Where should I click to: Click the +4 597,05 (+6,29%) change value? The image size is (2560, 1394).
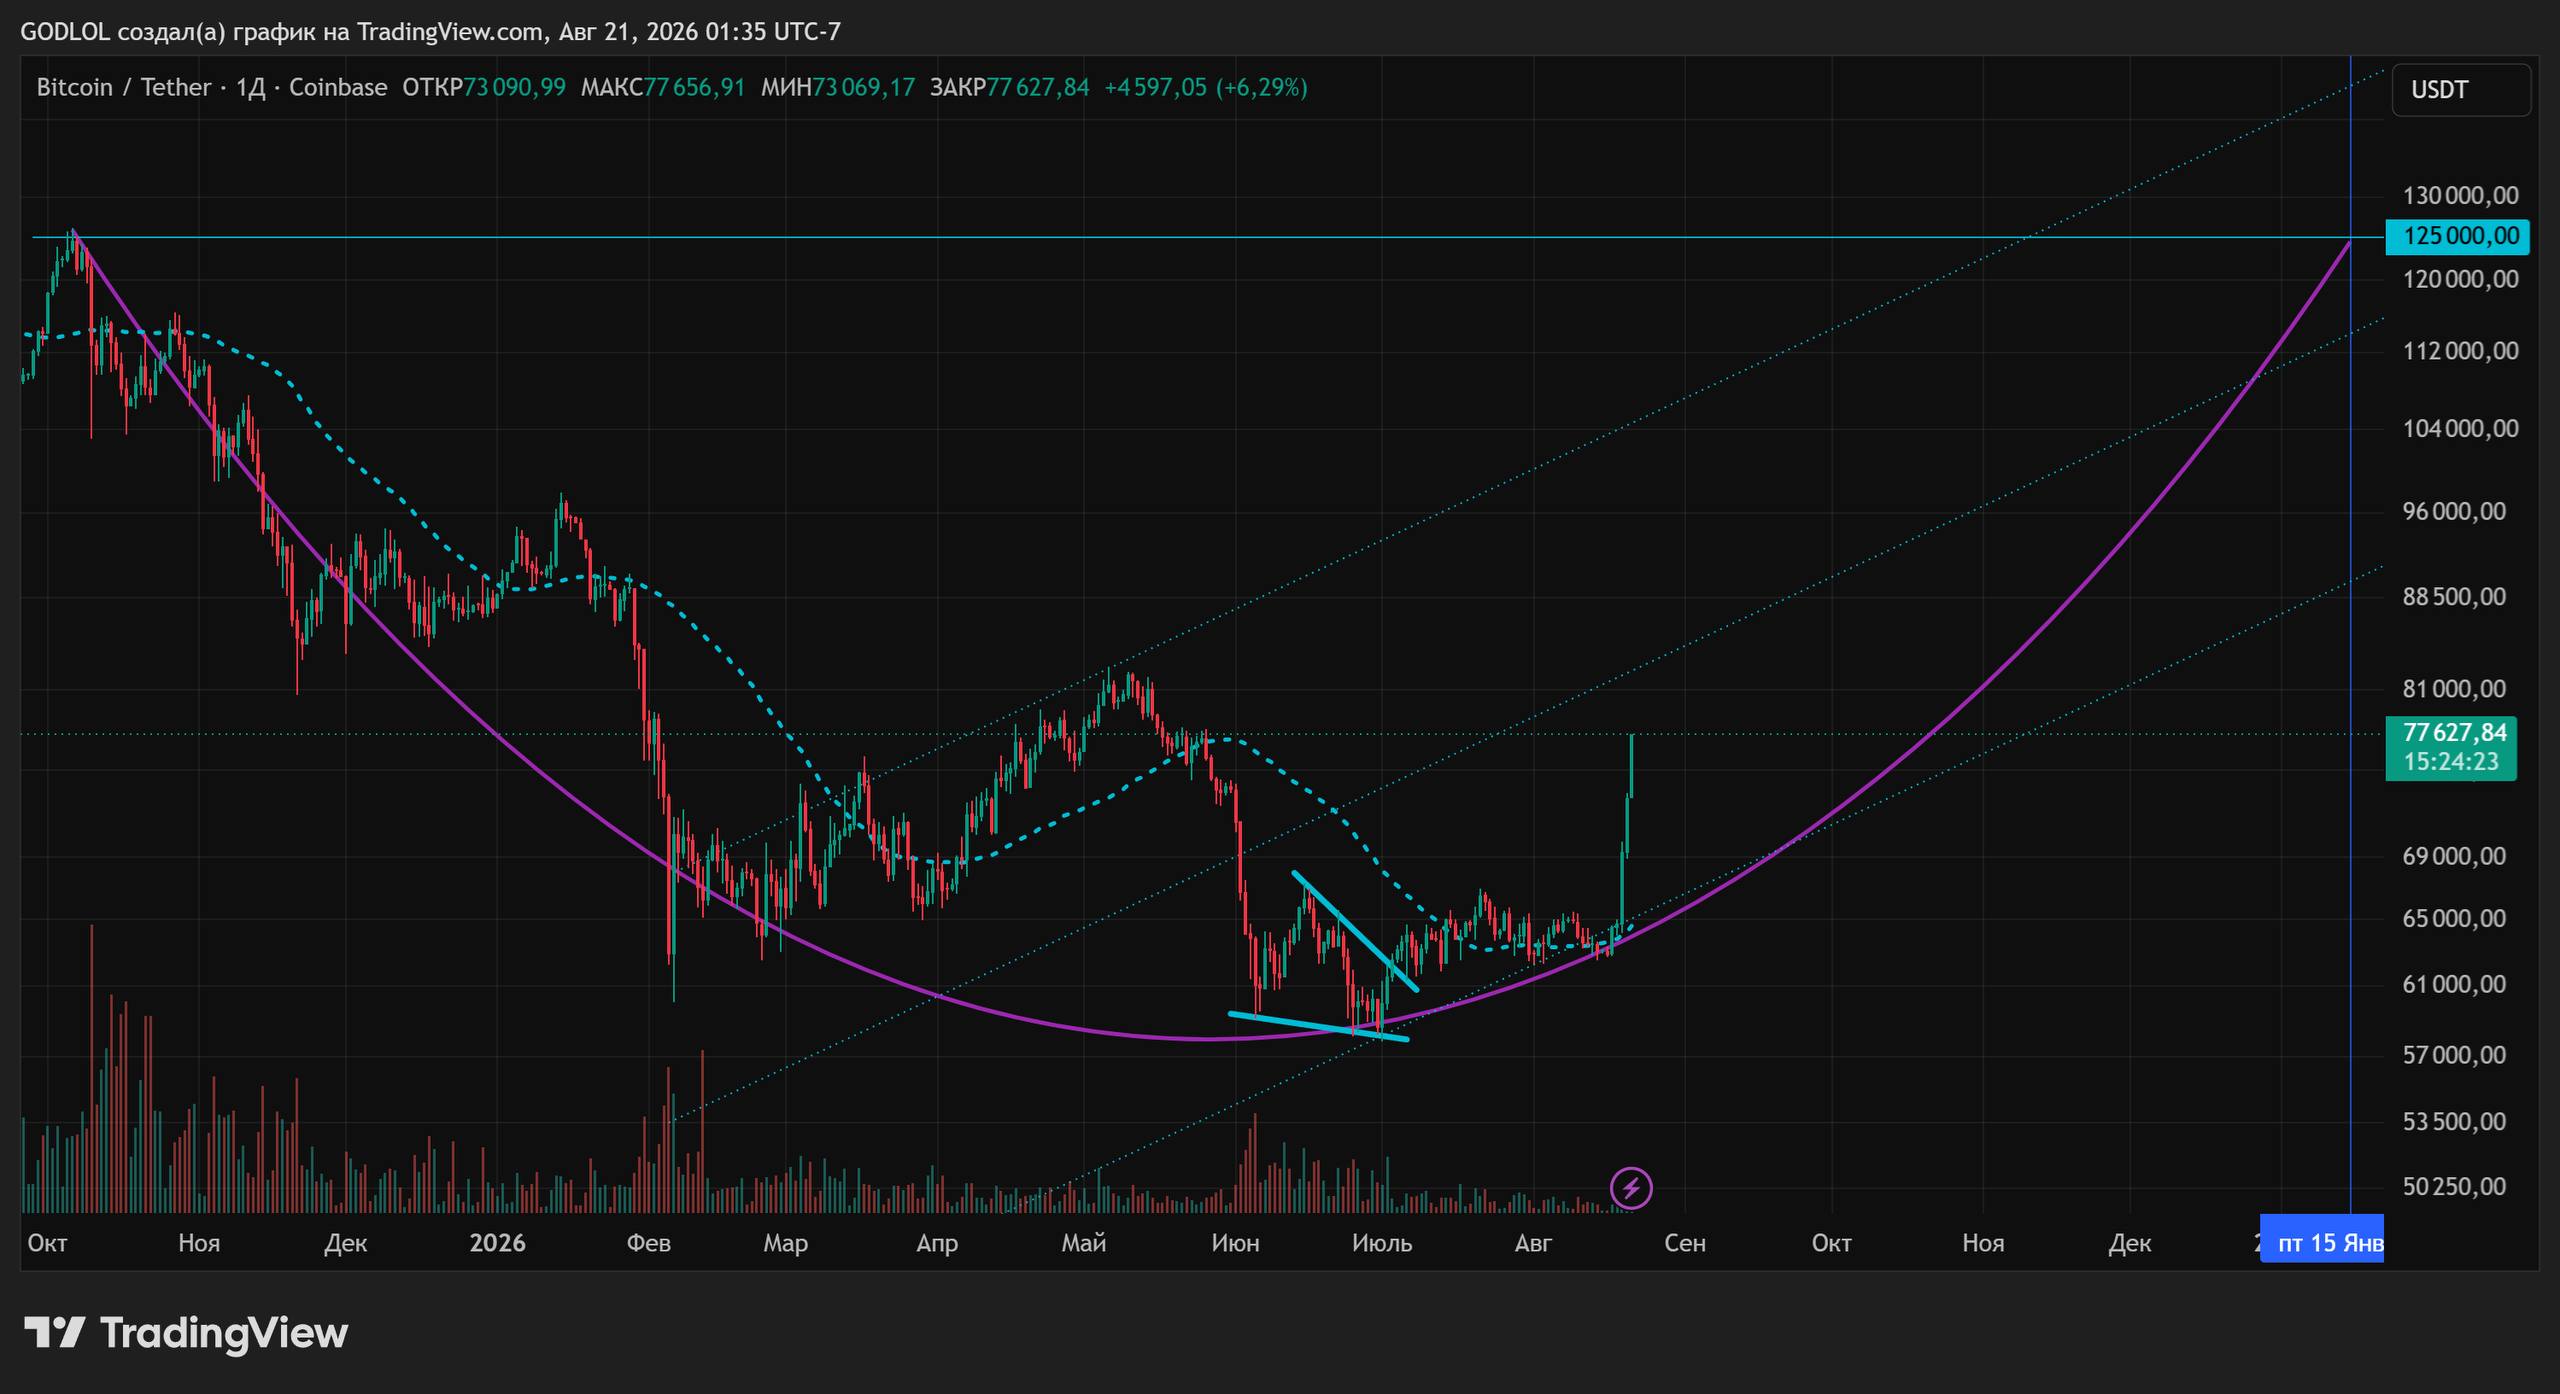point(1205,88)
